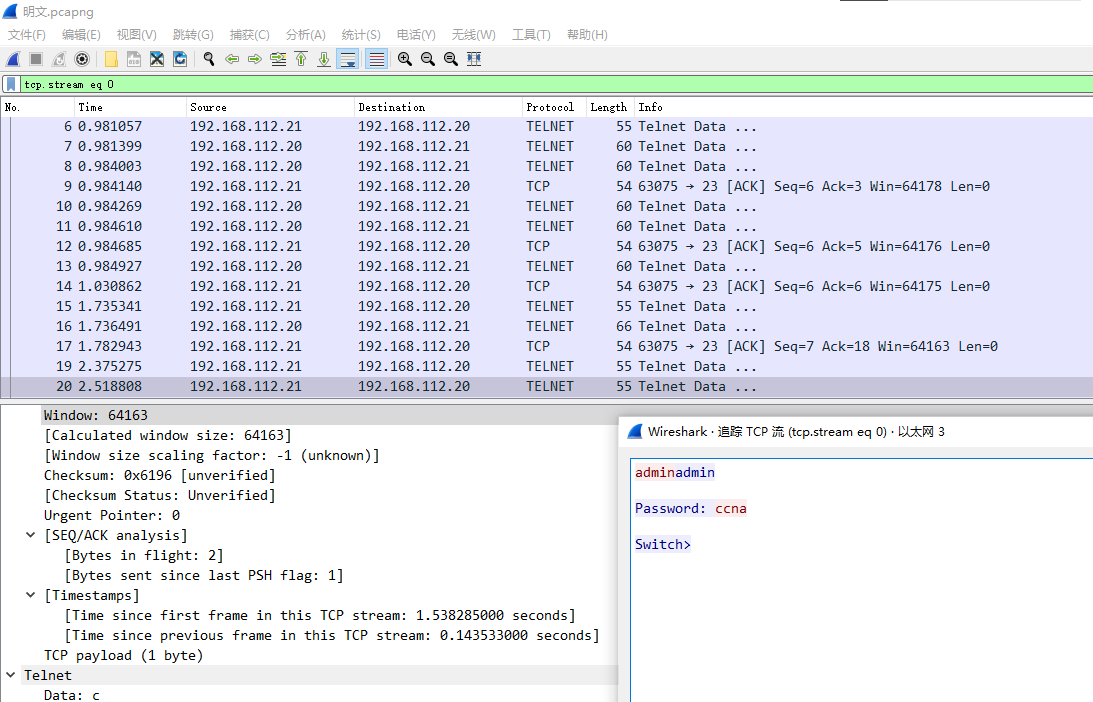Jump to the first packet icon
The height and width of the screenshot is (702, 1093).
click(301, 59)
